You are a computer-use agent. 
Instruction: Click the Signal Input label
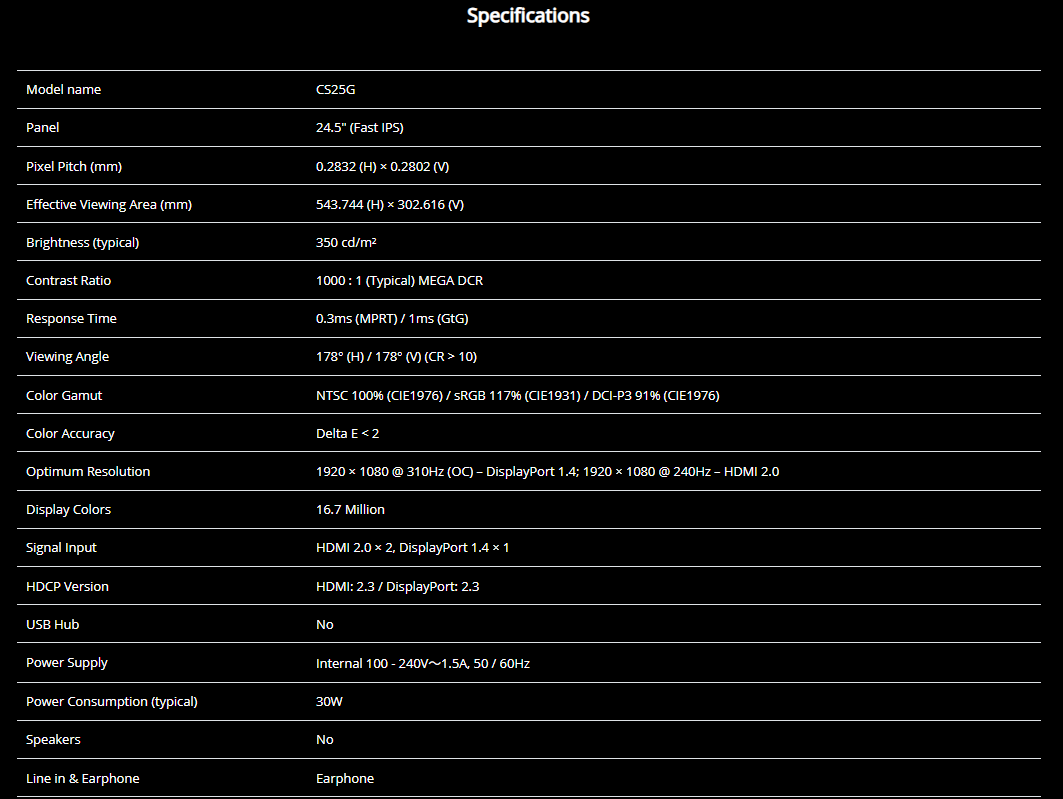[x=61, y=548]
